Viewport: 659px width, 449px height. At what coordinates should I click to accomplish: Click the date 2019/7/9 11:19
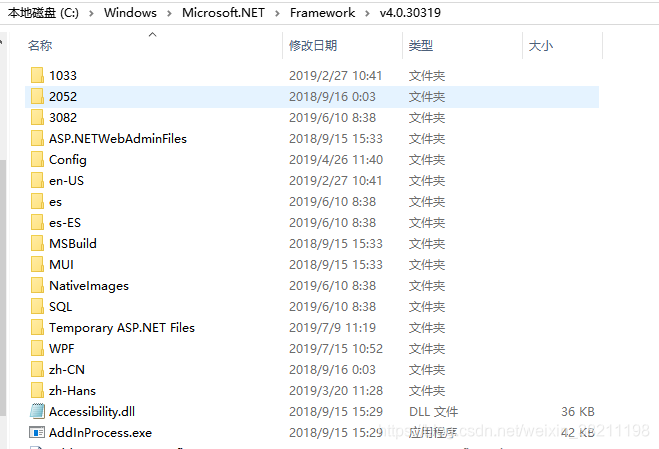click(x=332, y=328)
